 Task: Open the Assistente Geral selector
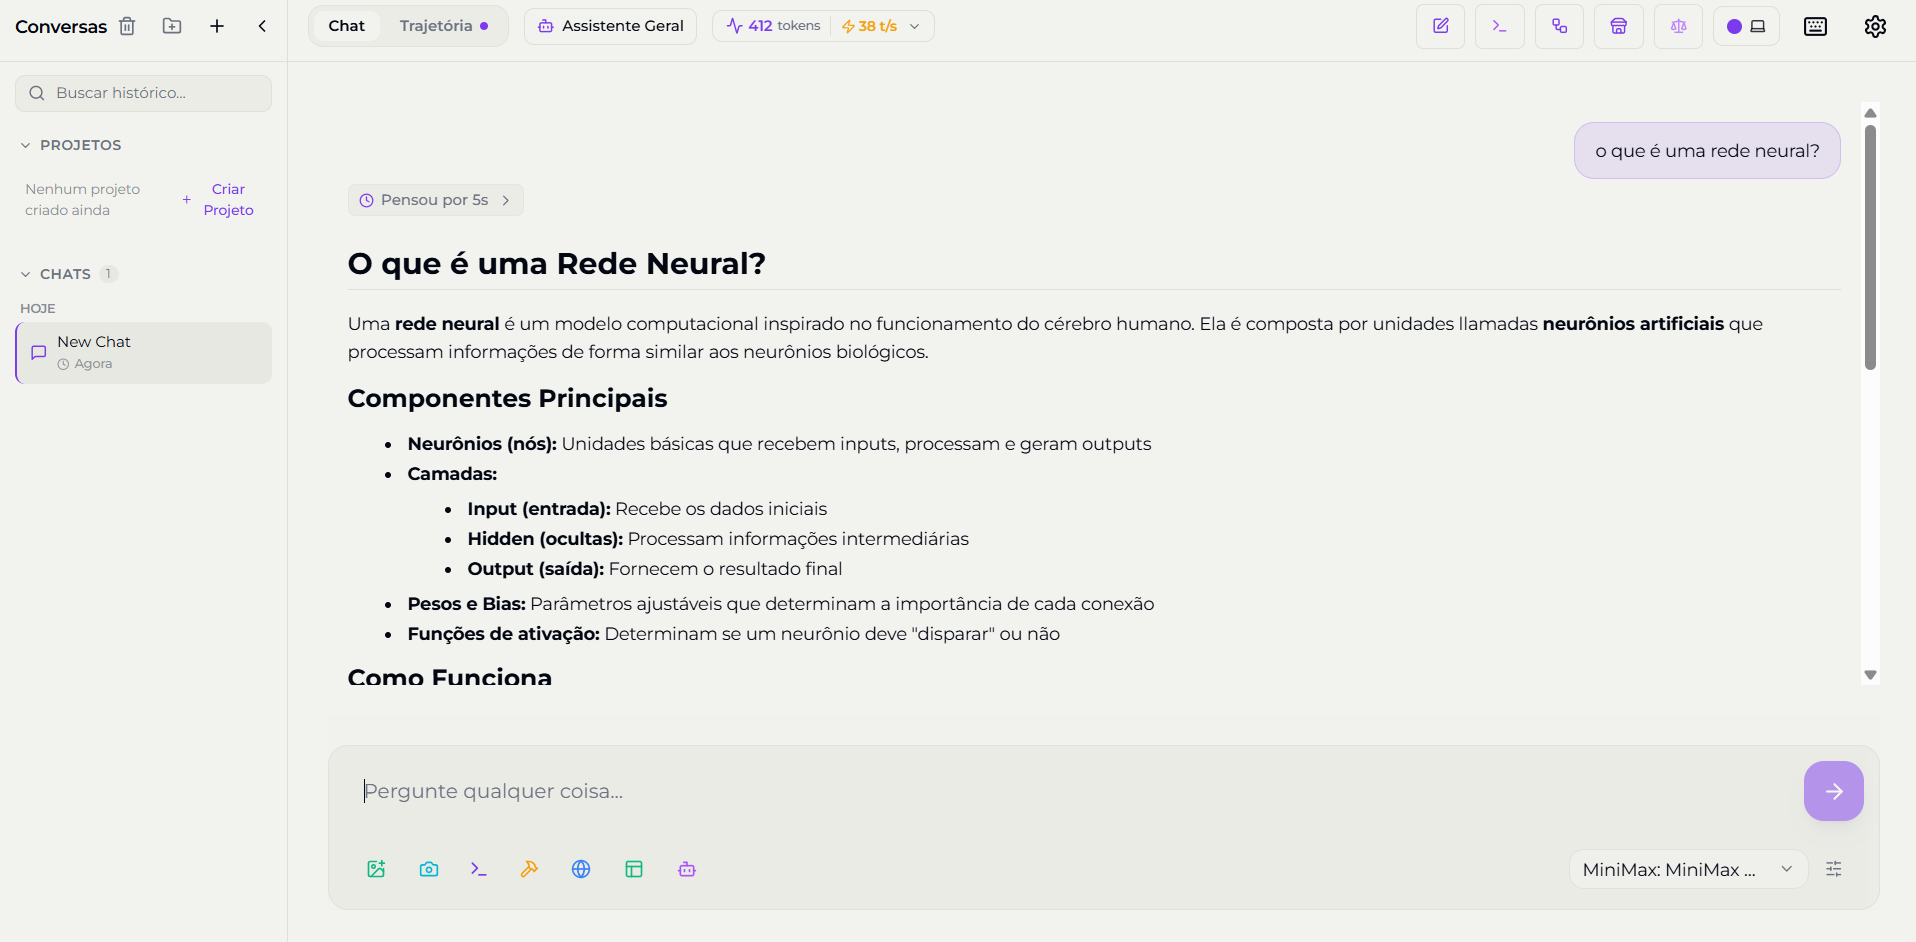click(x=610, y=26)
